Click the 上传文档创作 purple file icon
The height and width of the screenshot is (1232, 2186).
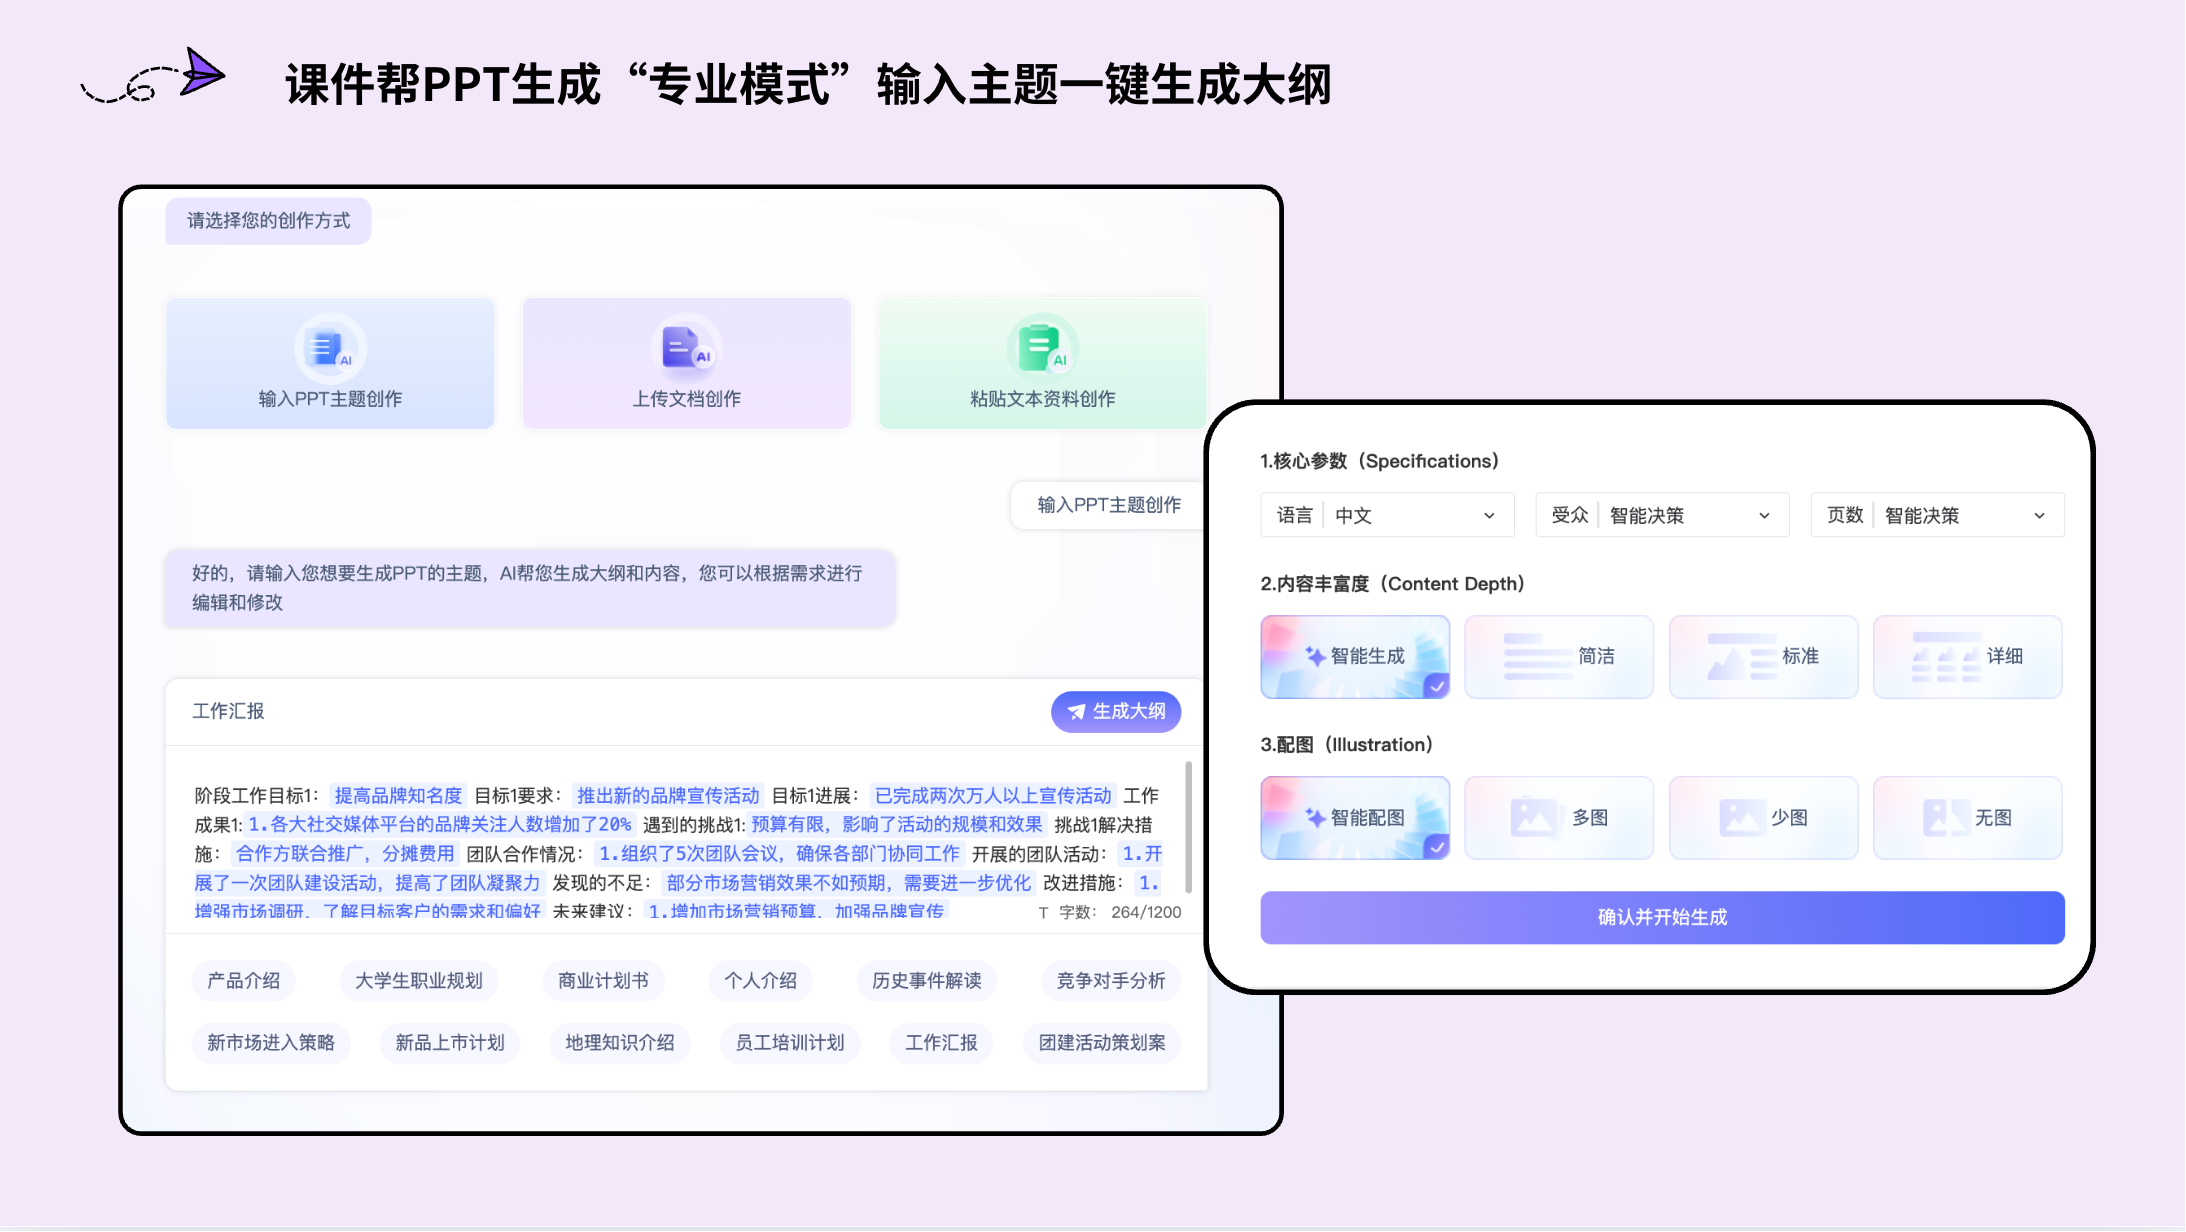(x=685, y=349)
